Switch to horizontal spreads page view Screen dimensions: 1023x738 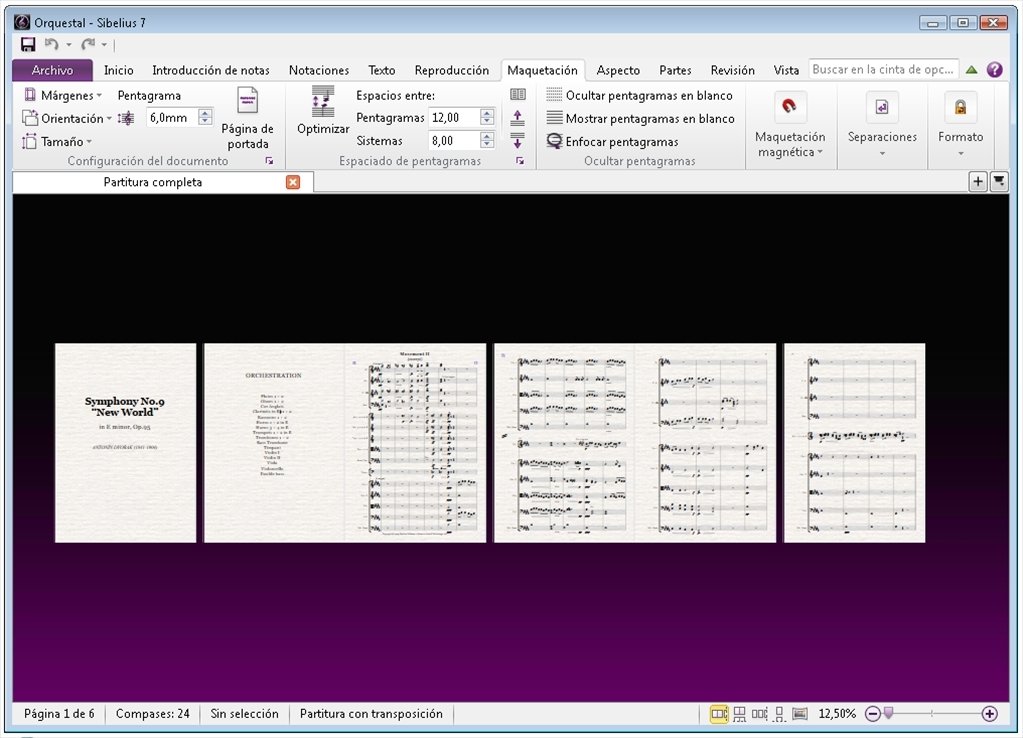click(x=718, y=714)
